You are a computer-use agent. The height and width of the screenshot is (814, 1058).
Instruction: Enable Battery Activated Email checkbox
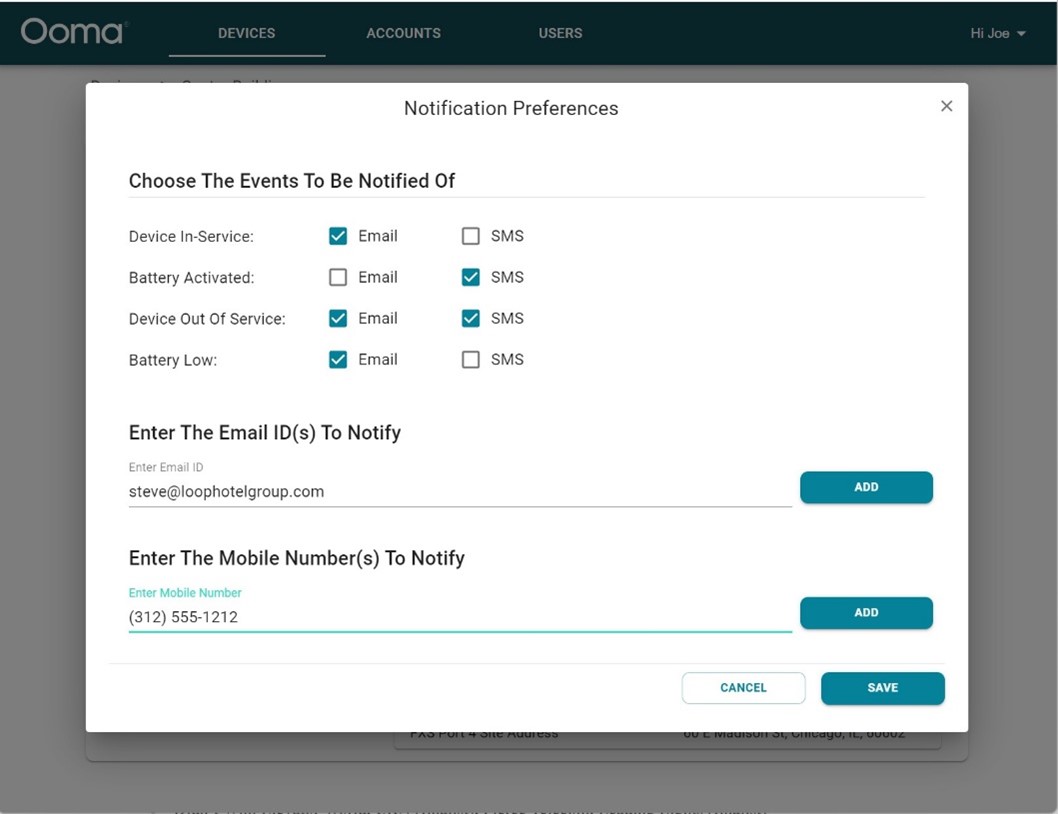coord(338,277)
